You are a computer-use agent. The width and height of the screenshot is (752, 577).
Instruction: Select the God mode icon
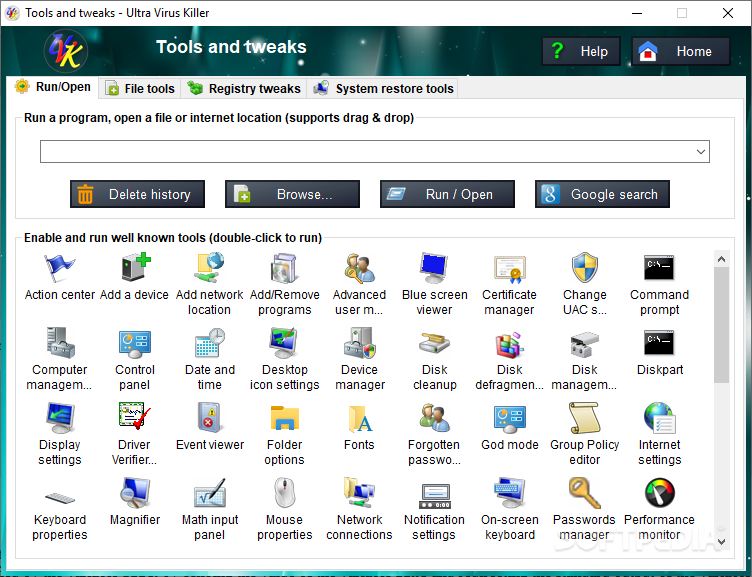click(x=509, y=418)
